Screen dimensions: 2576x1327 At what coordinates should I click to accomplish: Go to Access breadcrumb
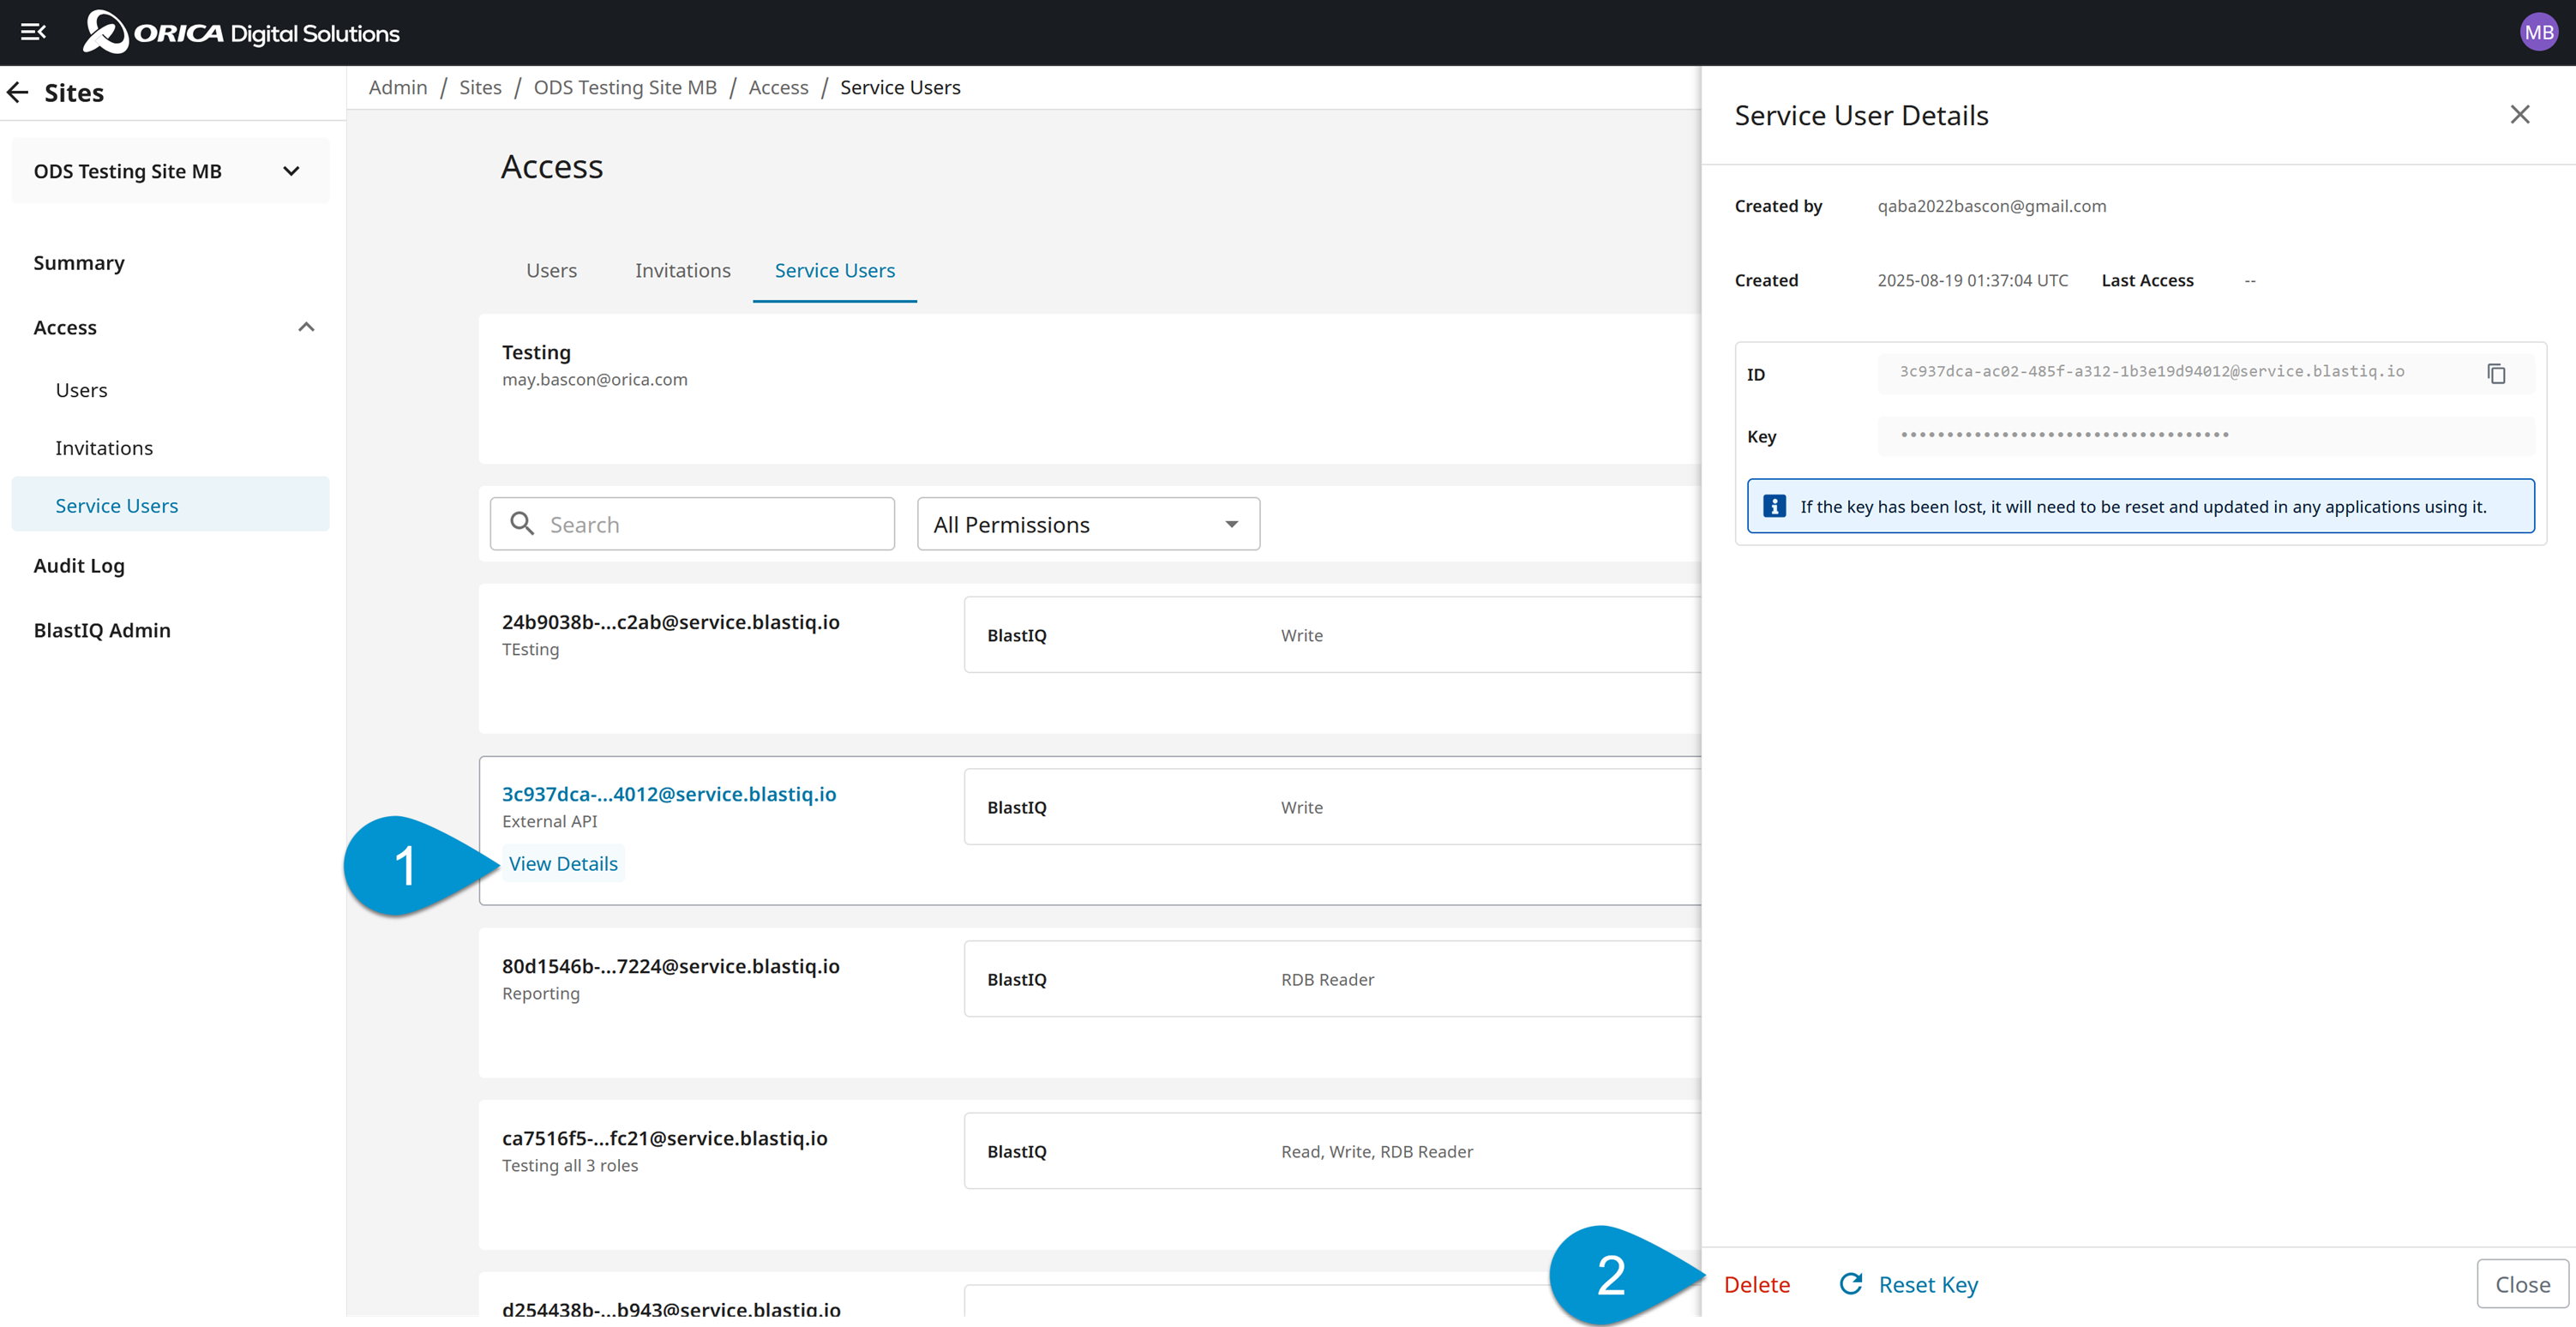[778, 87]
